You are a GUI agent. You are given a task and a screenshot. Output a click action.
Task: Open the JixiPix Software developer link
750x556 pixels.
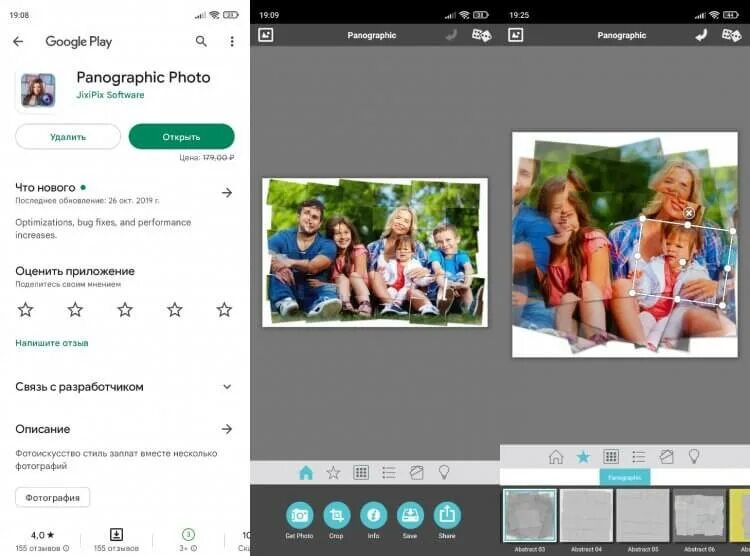click(110, 95)
